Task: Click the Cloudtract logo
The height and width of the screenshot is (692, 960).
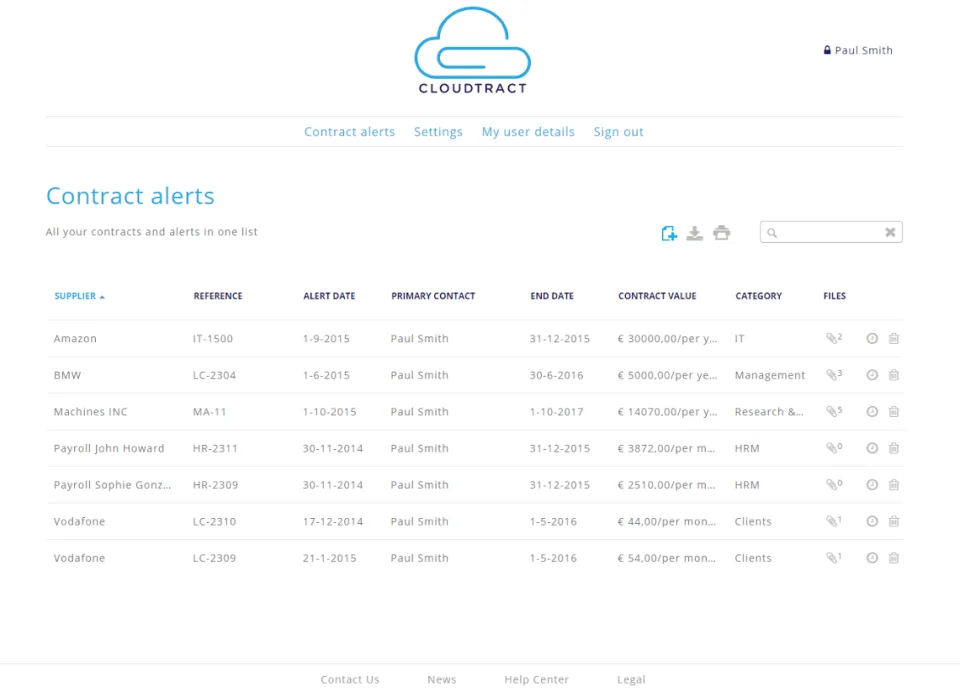Action: click(x=473, y=50)
